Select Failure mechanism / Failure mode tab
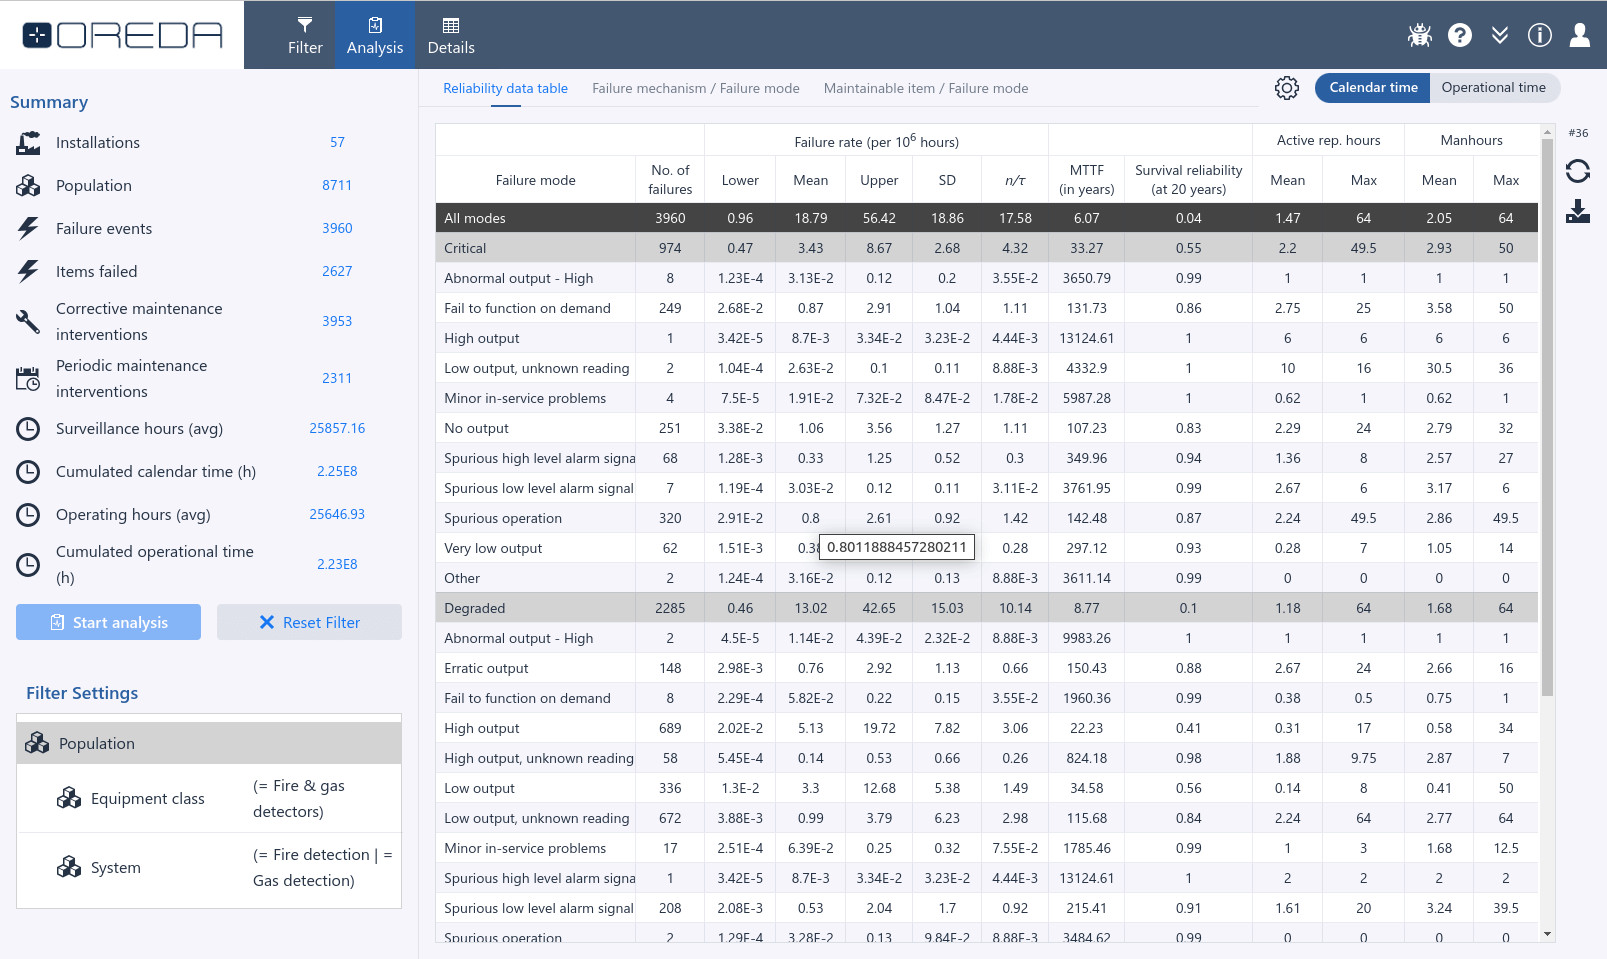Screen dimensions: 1607x959 pos(695,88)
